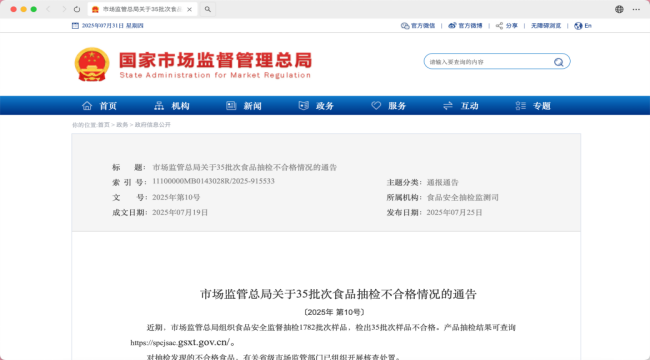This screenshot has width=650, height=360.
Task: Open the 首页 navigation item
Action: (108, 106)
